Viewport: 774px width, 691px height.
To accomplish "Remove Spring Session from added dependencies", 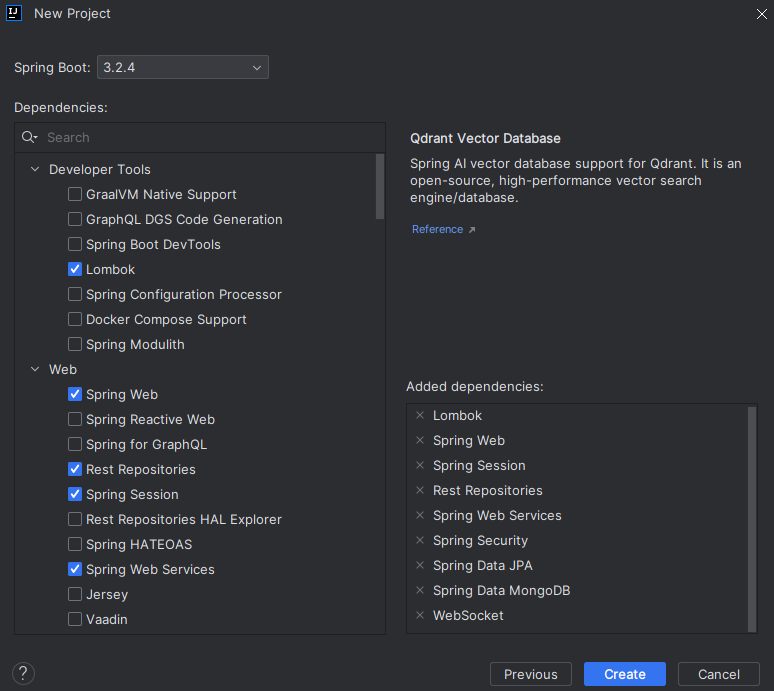I will [x=420, y=466].
